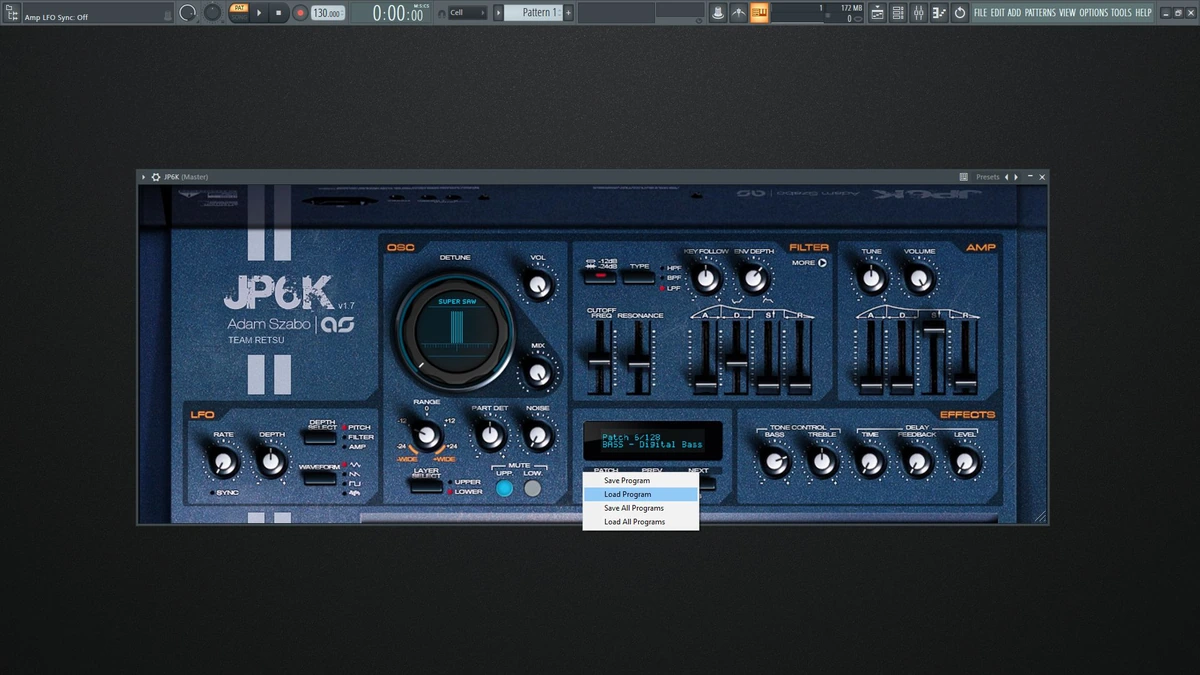Toggle the highlighted orange toolbar icon
Screen dimensions: 1200x675
pos(759,13)
